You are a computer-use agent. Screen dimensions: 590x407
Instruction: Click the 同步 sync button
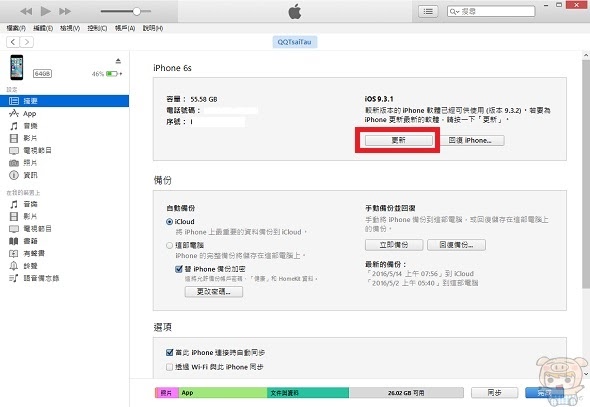(494, 393)
